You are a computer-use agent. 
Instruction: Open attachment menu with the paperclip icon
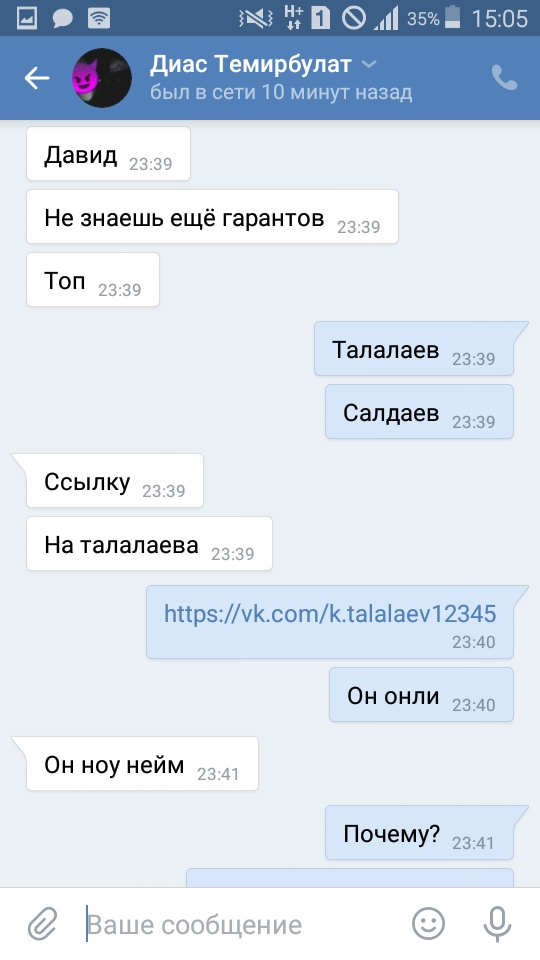tap(43, 924)
